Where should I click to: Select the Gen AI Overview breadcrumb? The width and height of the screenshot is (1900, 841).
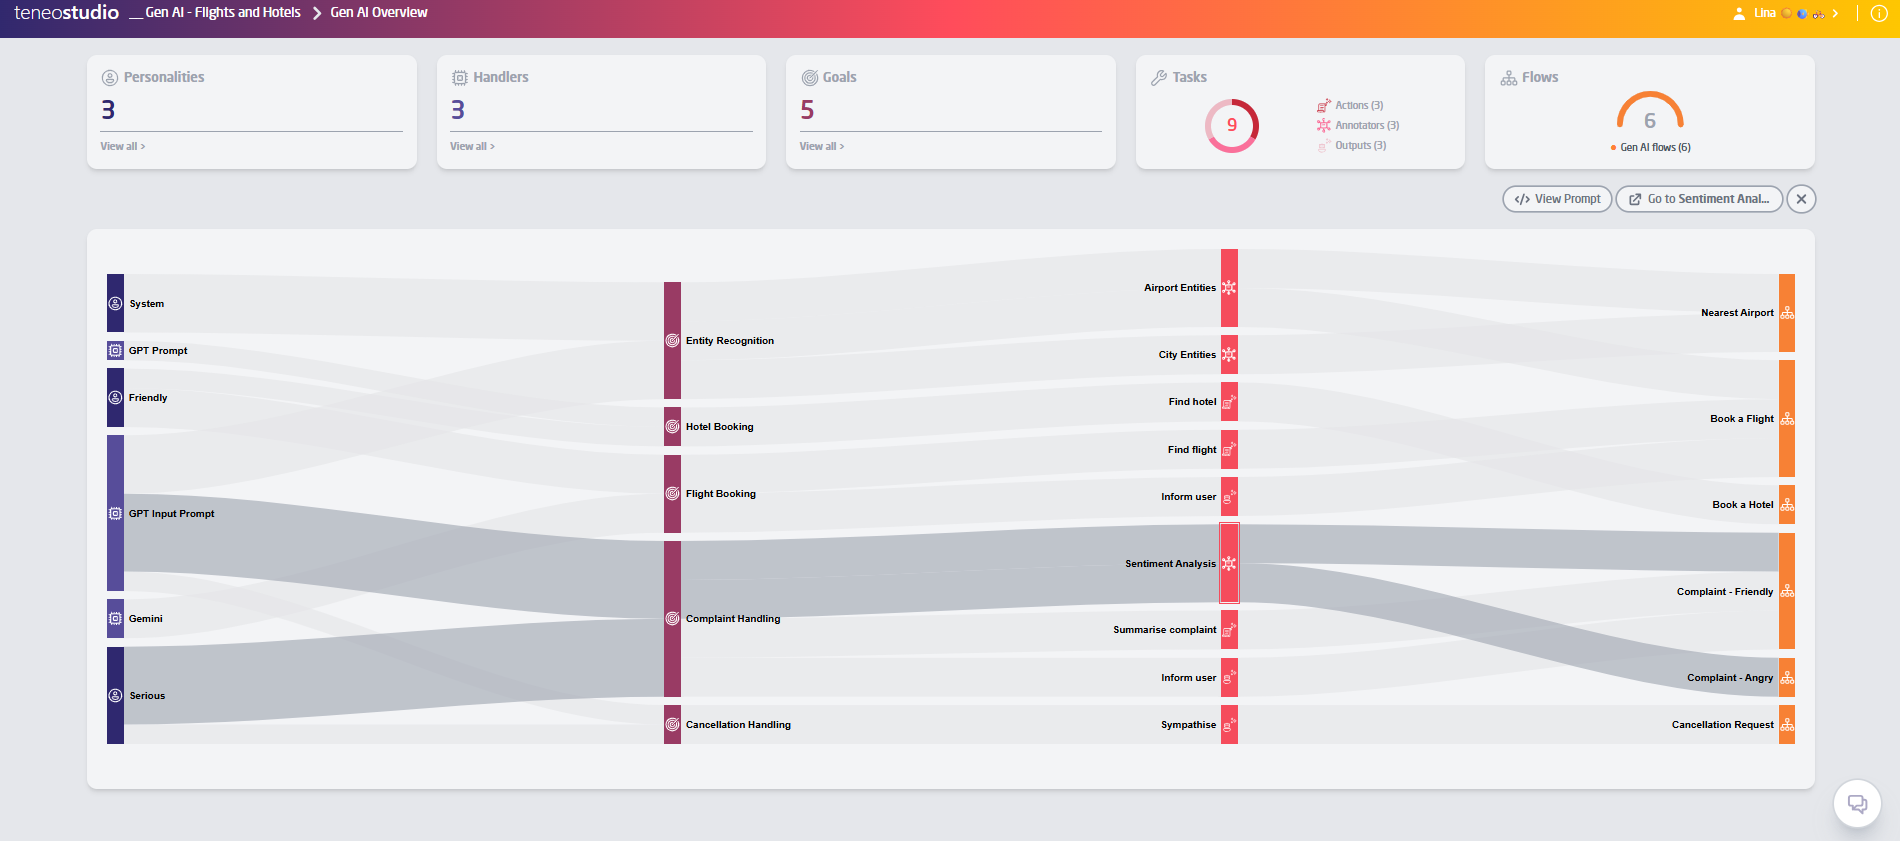tap(379, 13)
